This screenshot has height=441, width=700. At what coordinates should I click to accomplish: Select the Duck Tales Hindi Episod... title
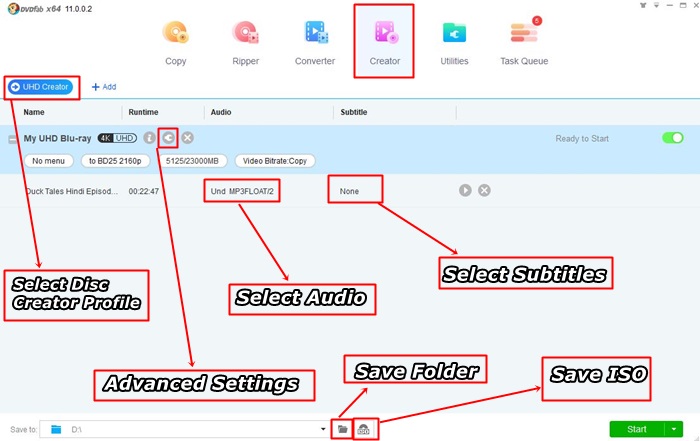pos(71,191)
